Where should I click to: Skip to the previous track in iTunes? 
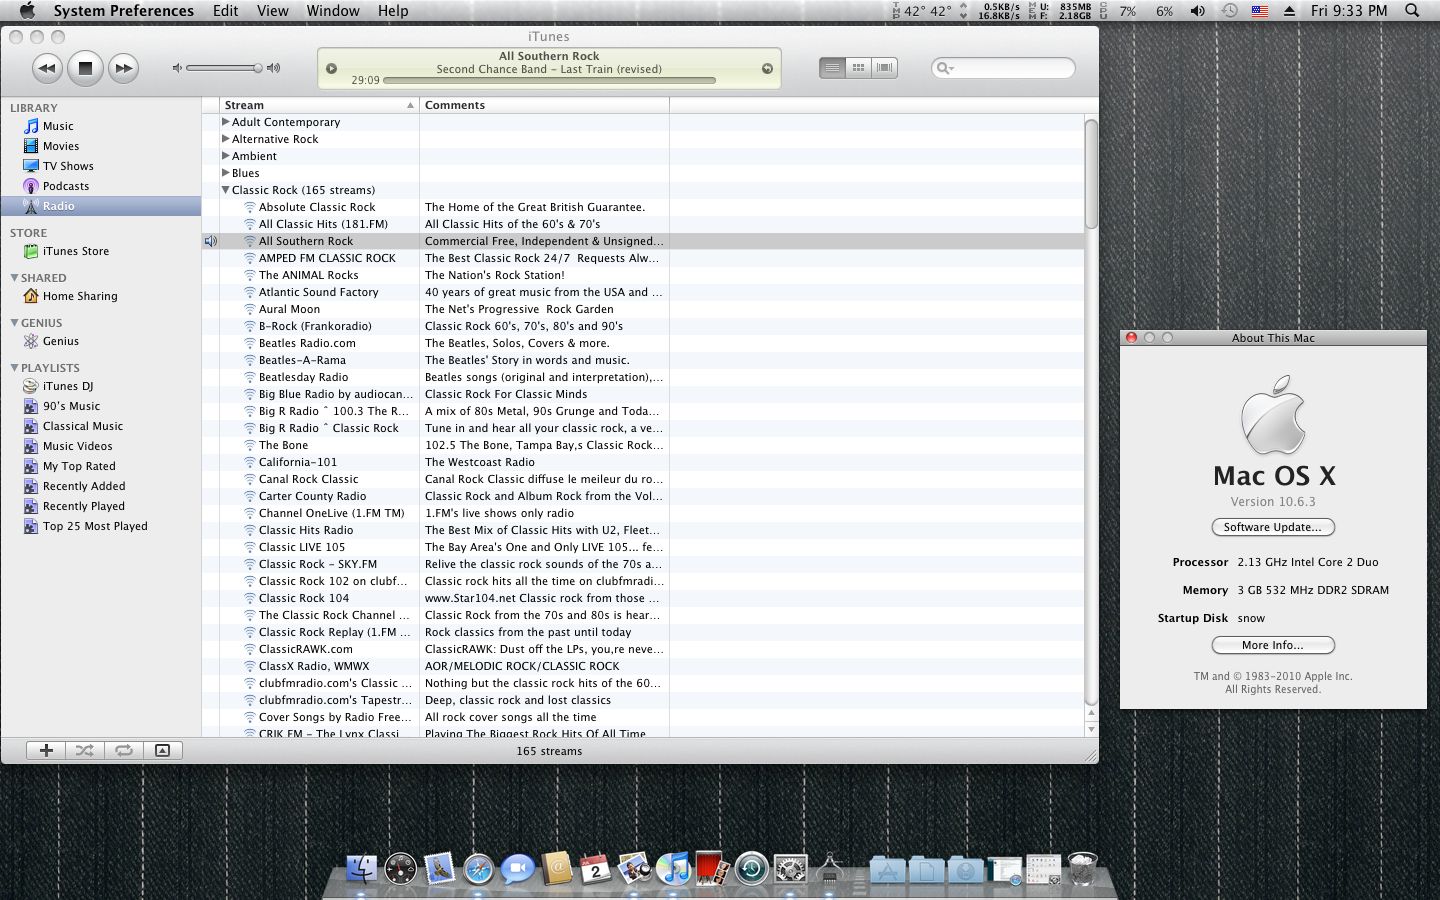coord(46,68)
